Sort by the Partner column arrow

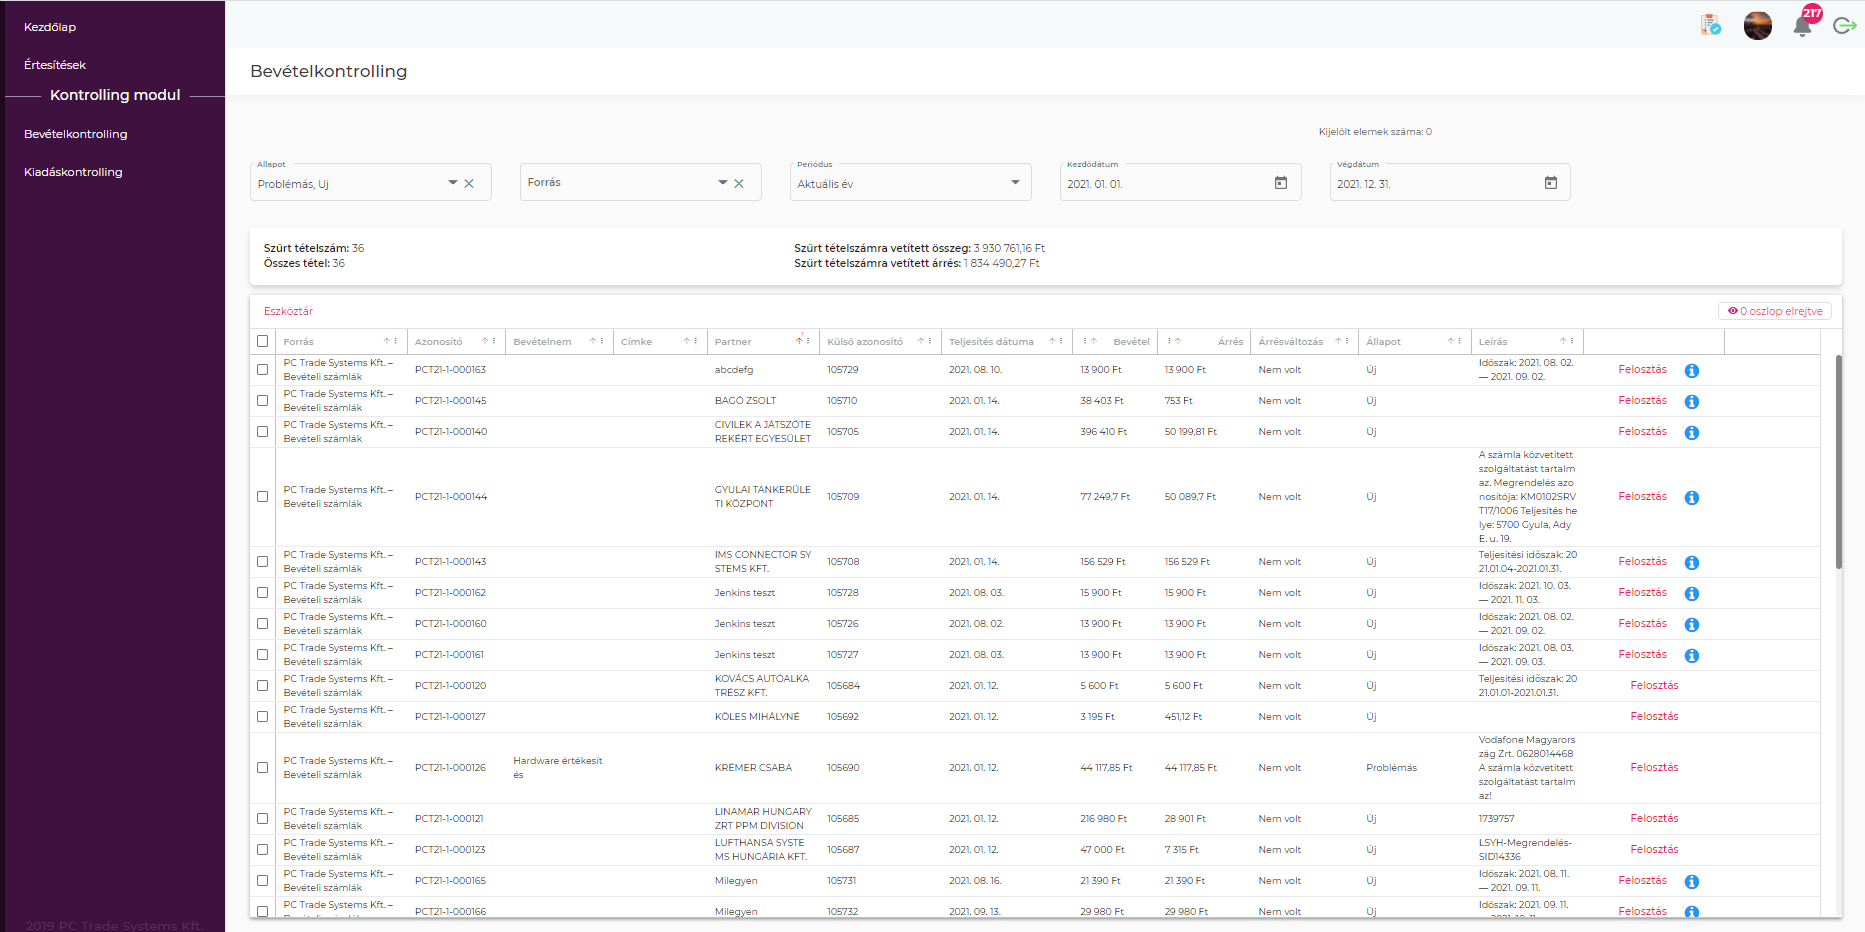799,341
